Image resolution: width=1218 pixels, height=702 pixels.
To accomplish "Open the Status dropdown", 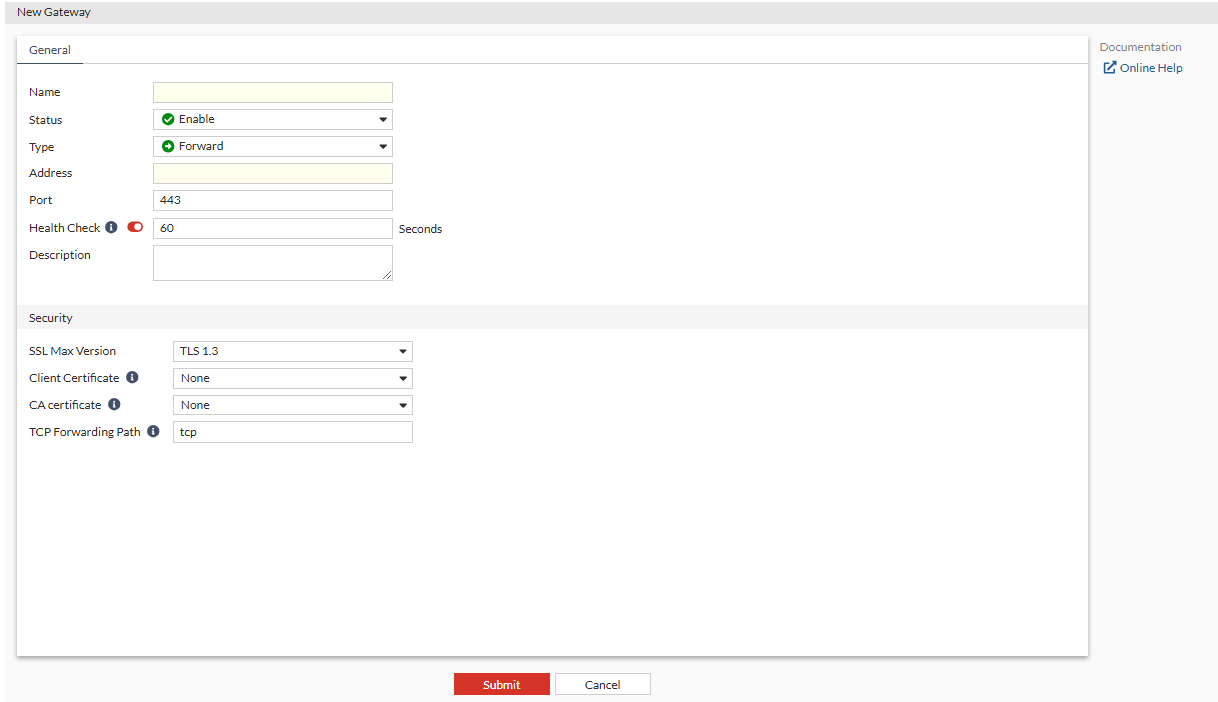I will pos(383,118).
